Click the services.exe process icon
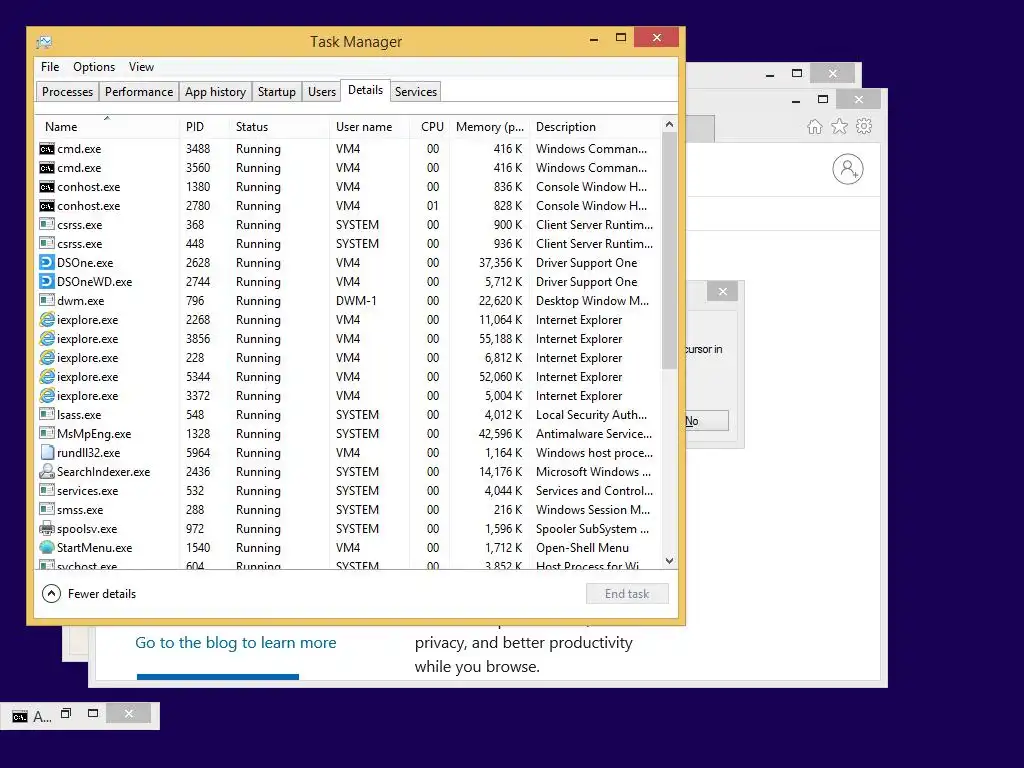This screenshot has height=768, width=1024. pos(46,490)
